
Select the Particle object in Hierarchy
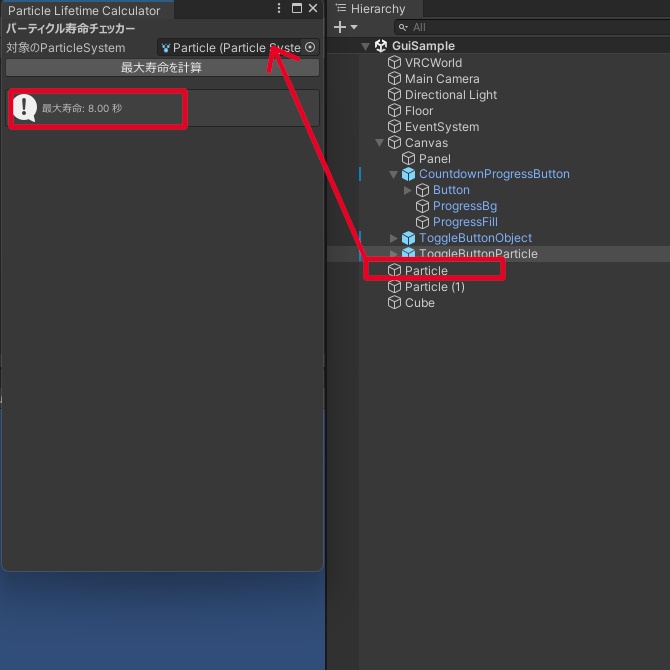pyautogui.click(x=426, y=270)
